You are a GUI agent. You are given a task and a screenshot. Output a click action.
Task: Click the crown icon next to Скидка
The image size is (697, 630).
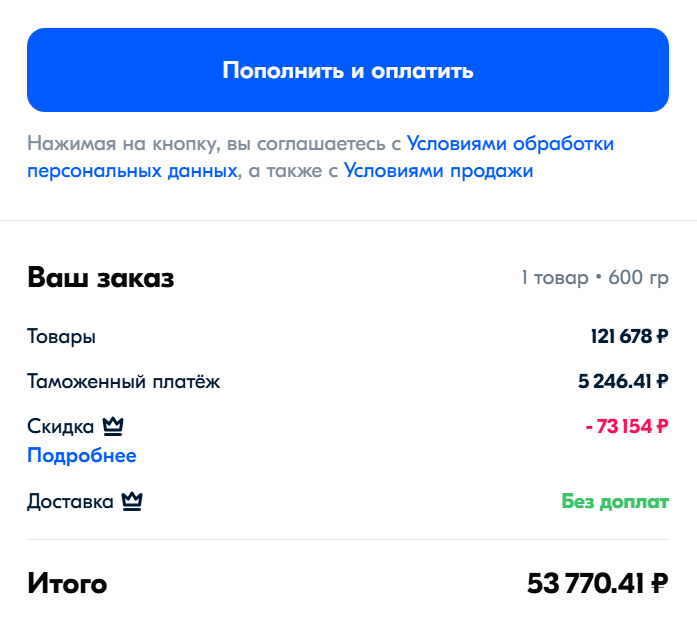tap(113, 427)
